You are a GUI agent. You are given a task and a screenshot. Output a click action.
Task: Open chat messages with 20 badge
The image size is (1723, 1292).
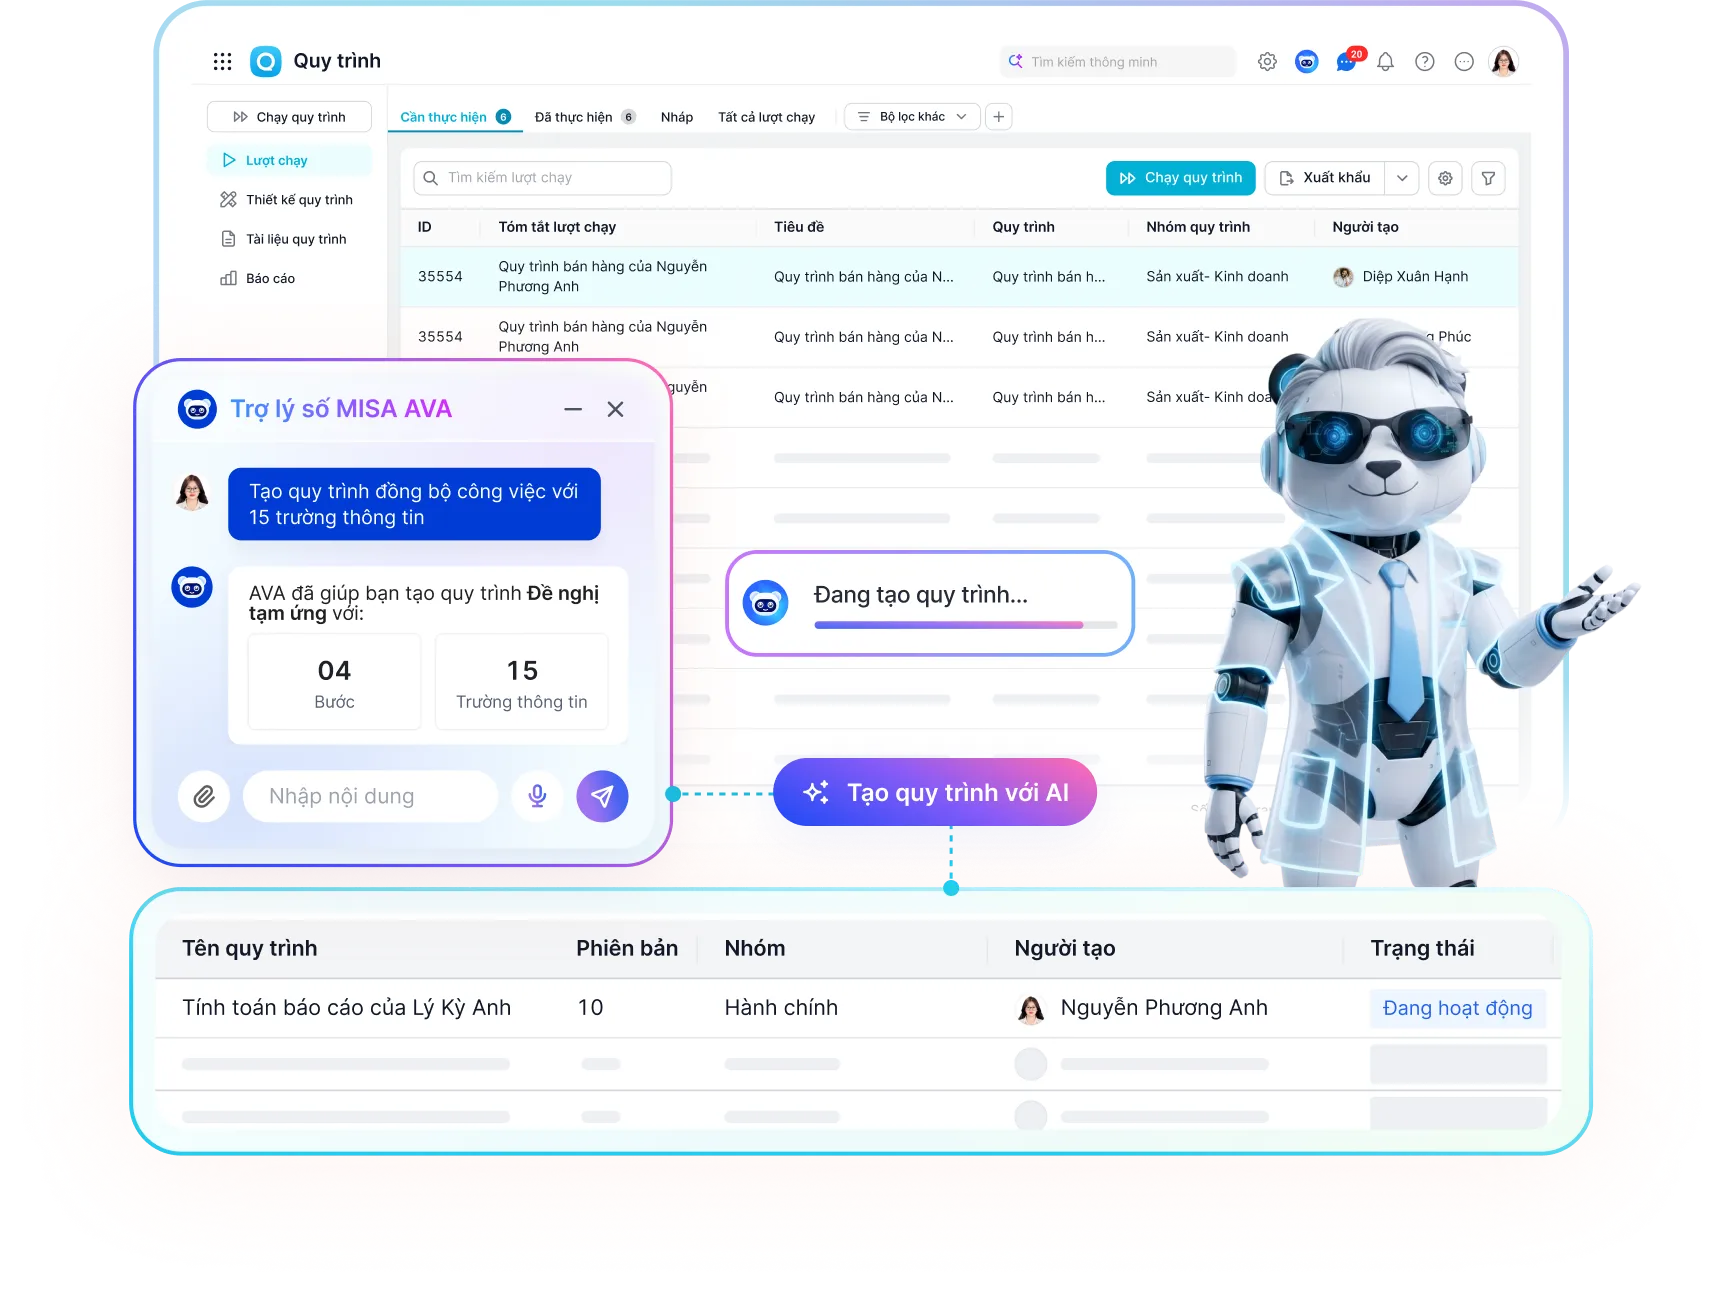1347,61
